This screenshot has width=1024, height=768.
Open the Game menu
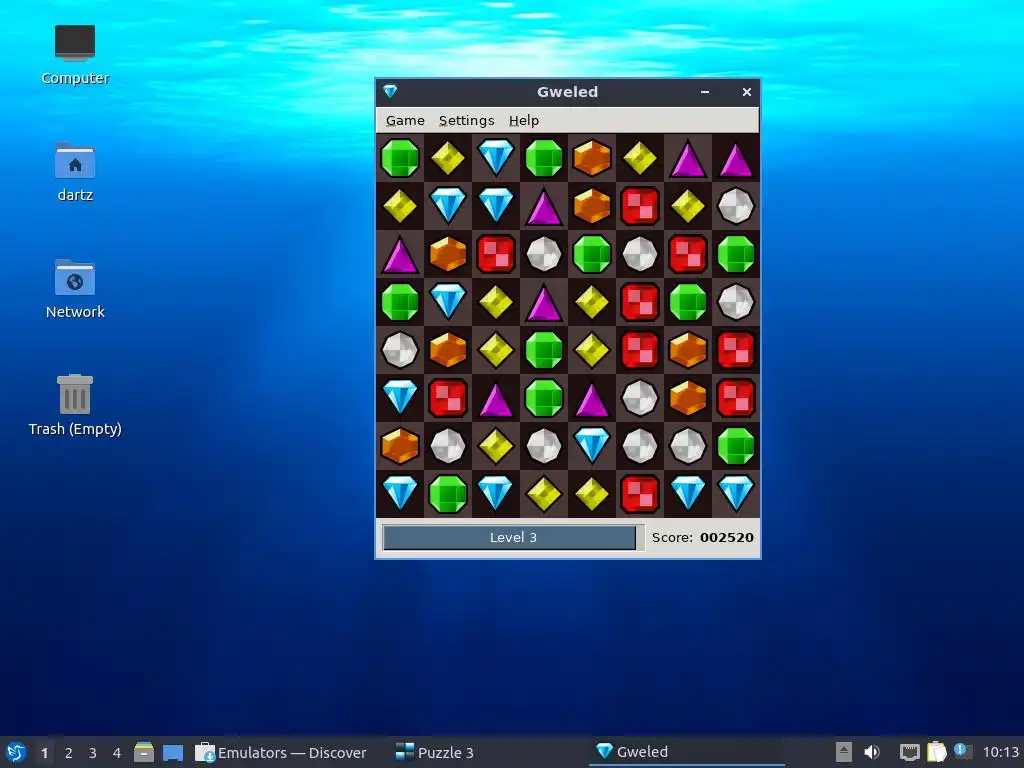(405, 120)
